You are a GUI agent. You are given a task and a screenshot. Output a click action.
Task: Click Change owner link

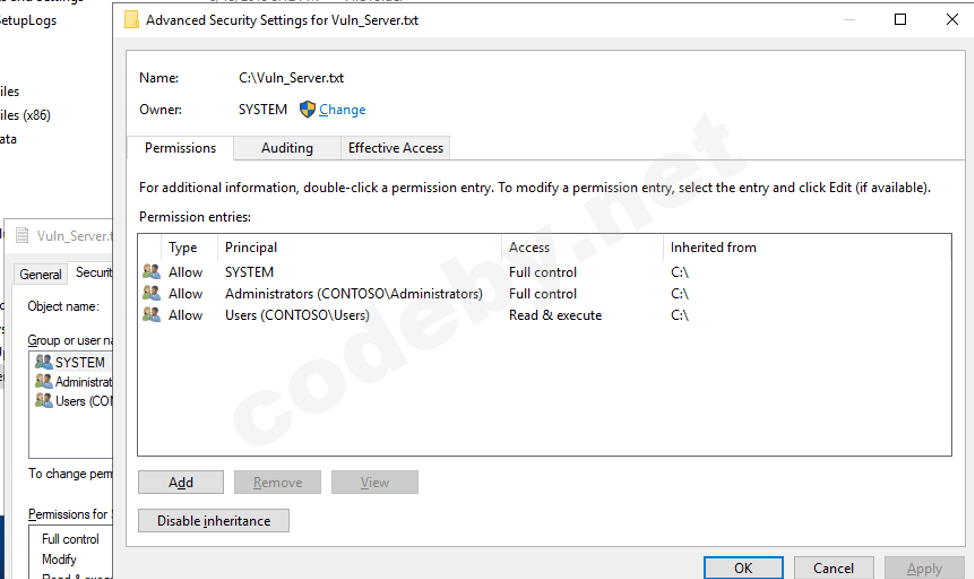342,110
